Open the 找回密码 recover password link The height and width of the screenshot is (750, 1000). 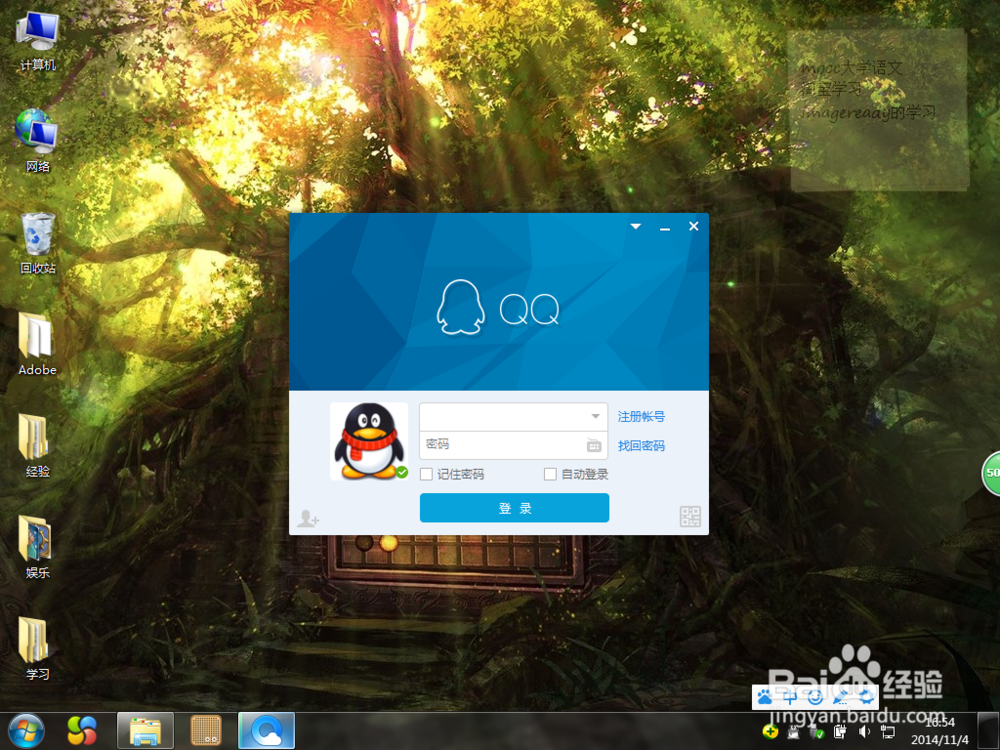pos(641,446)
